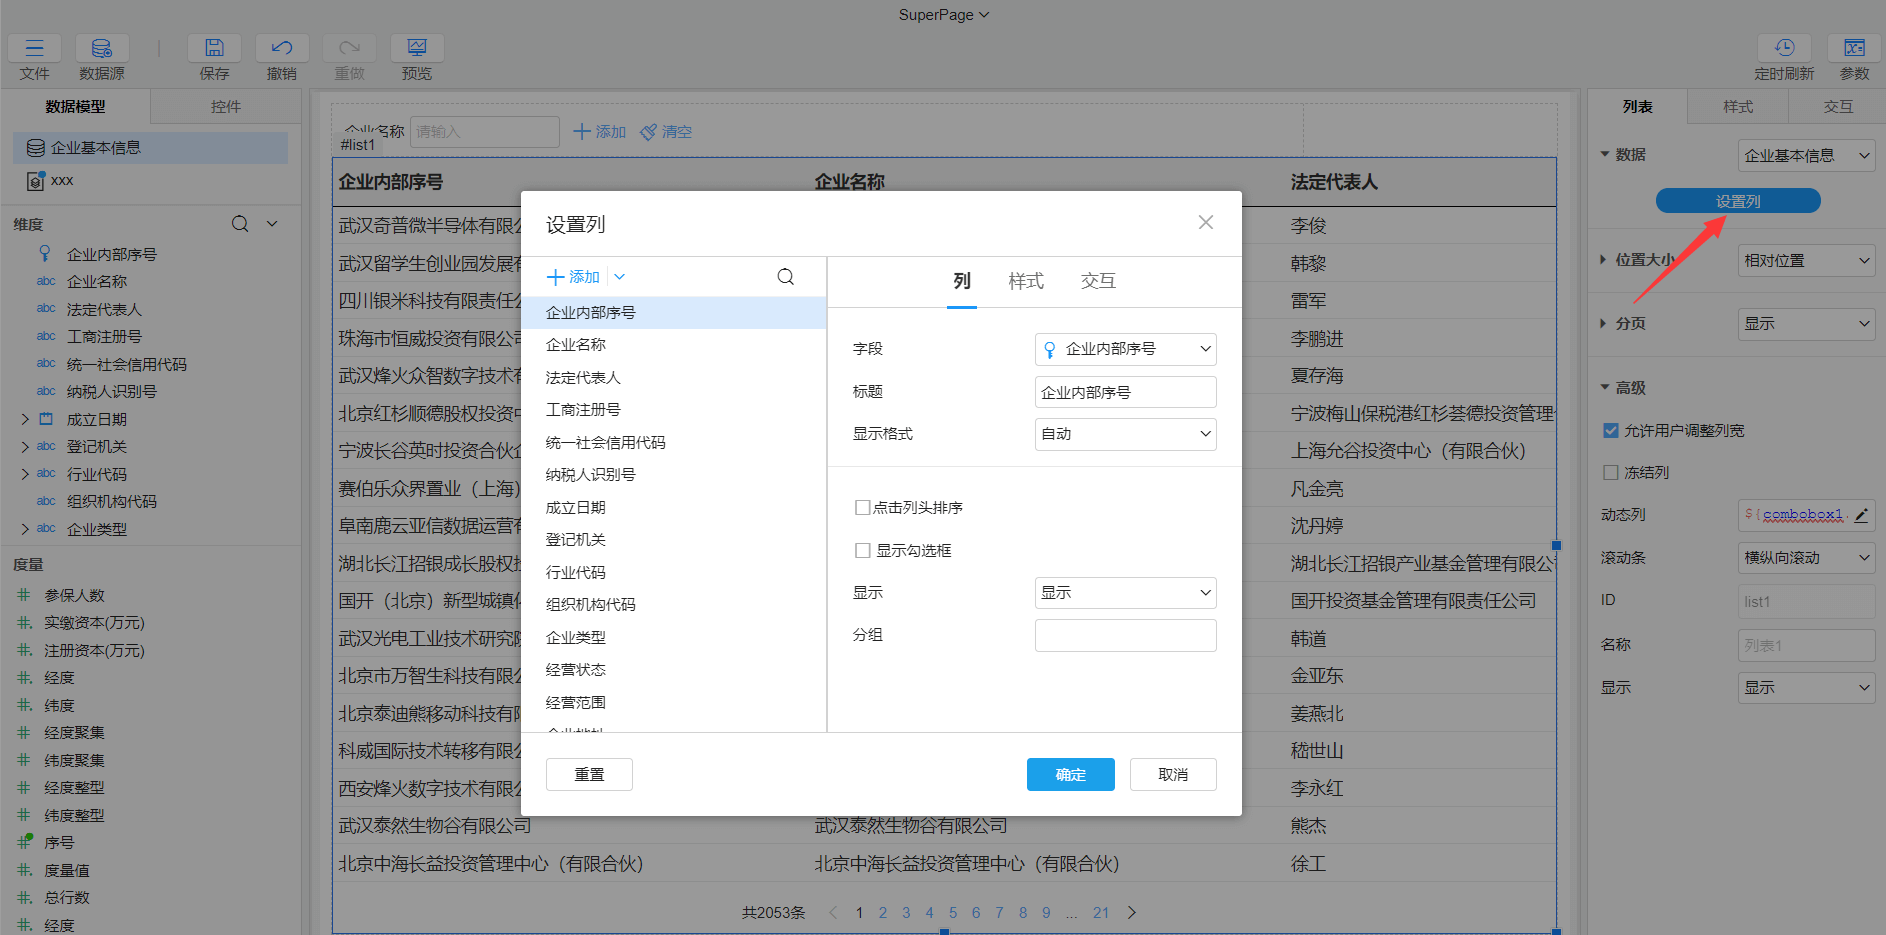
Task: Switch to the 控件 panel tab
Action: pos(226,106)
